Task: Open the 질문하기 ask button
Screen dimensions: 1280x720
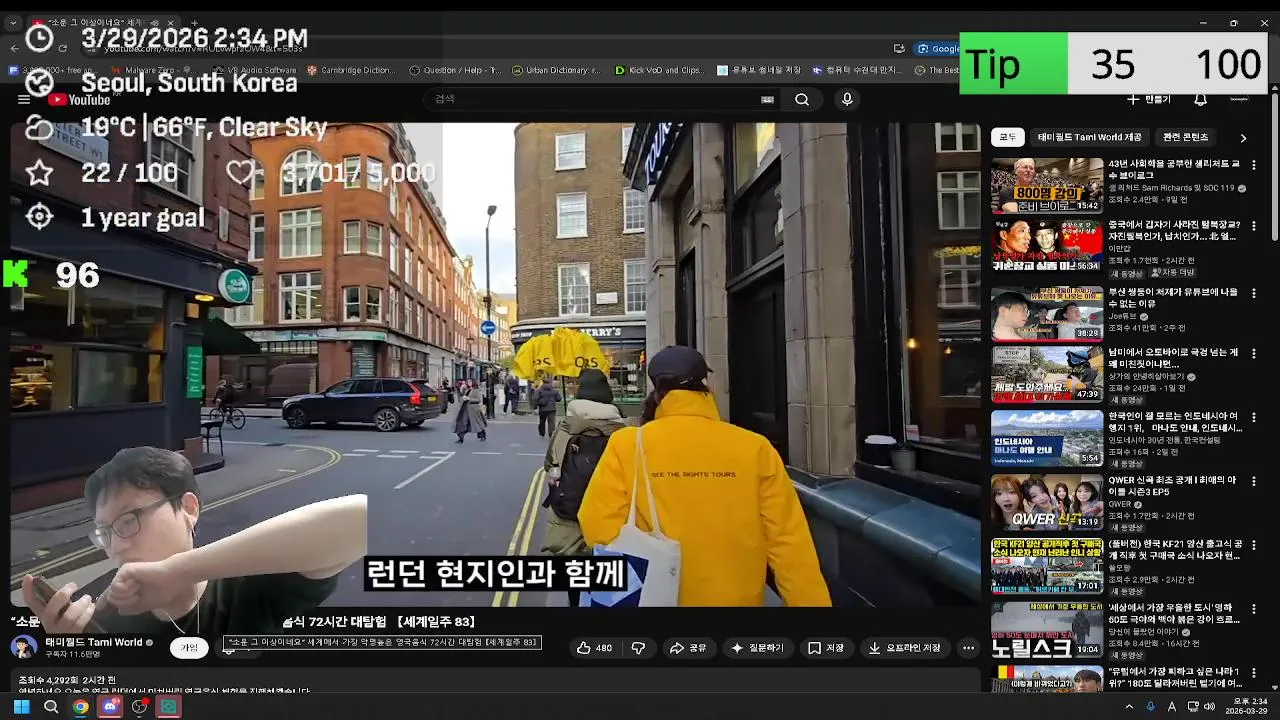Action: 758,648
